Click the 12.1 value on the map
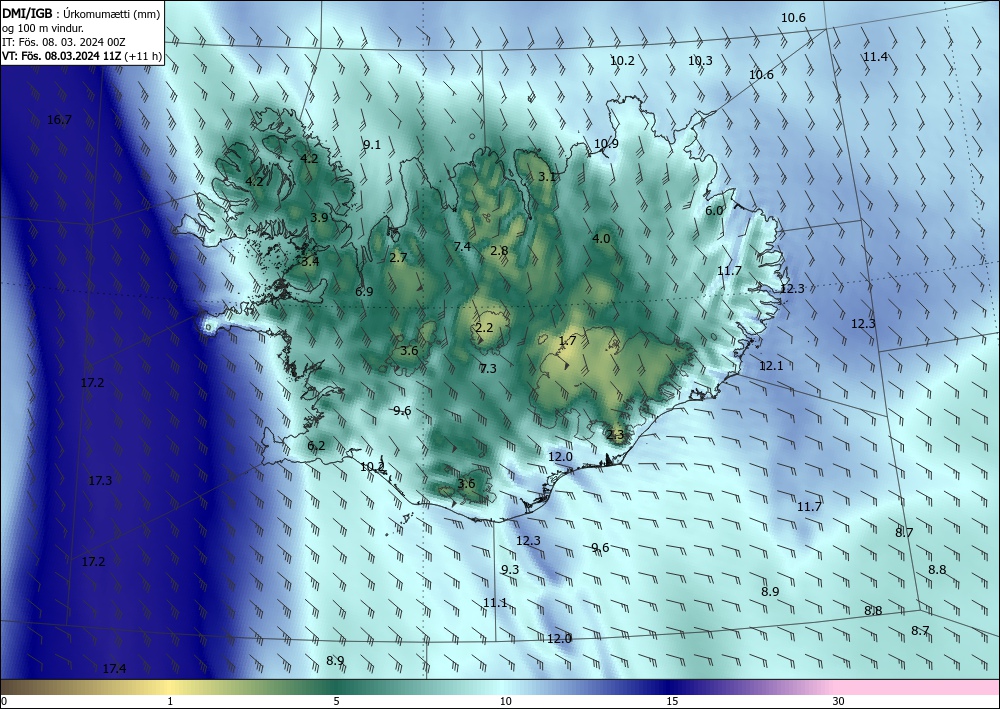The image size is (1000, 709). tap(771, 366)
